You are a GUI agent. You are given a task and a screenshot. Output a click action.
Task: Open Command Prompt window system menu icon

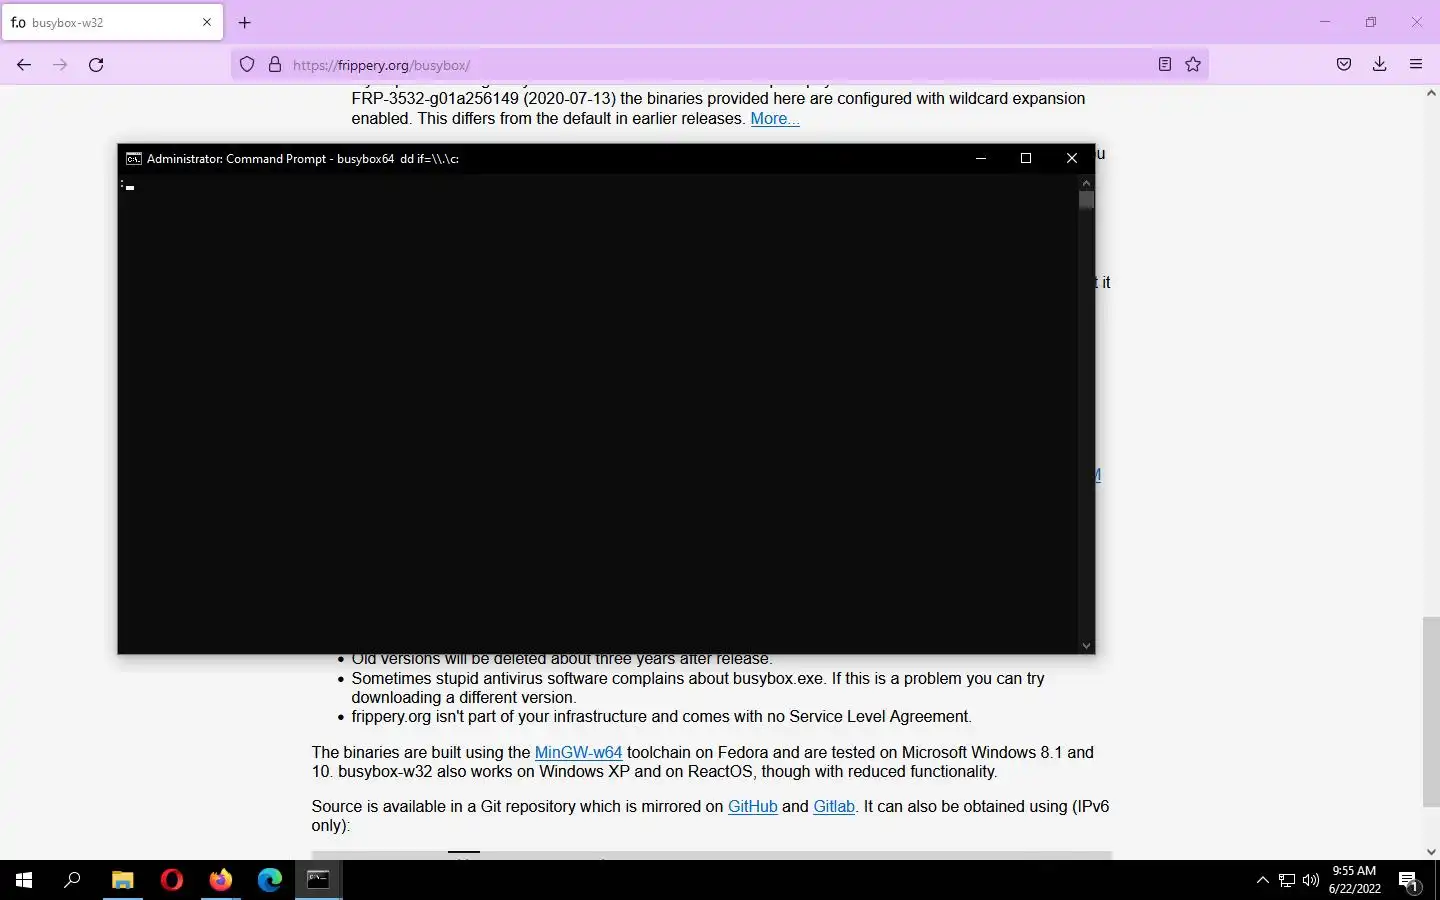(133, 158)
